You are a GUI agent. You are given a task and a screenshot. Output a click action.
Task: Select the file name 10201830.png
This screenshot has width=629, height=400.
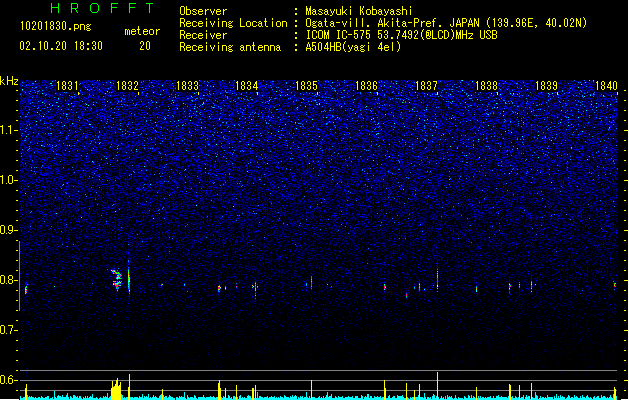(x=56, y=26)
